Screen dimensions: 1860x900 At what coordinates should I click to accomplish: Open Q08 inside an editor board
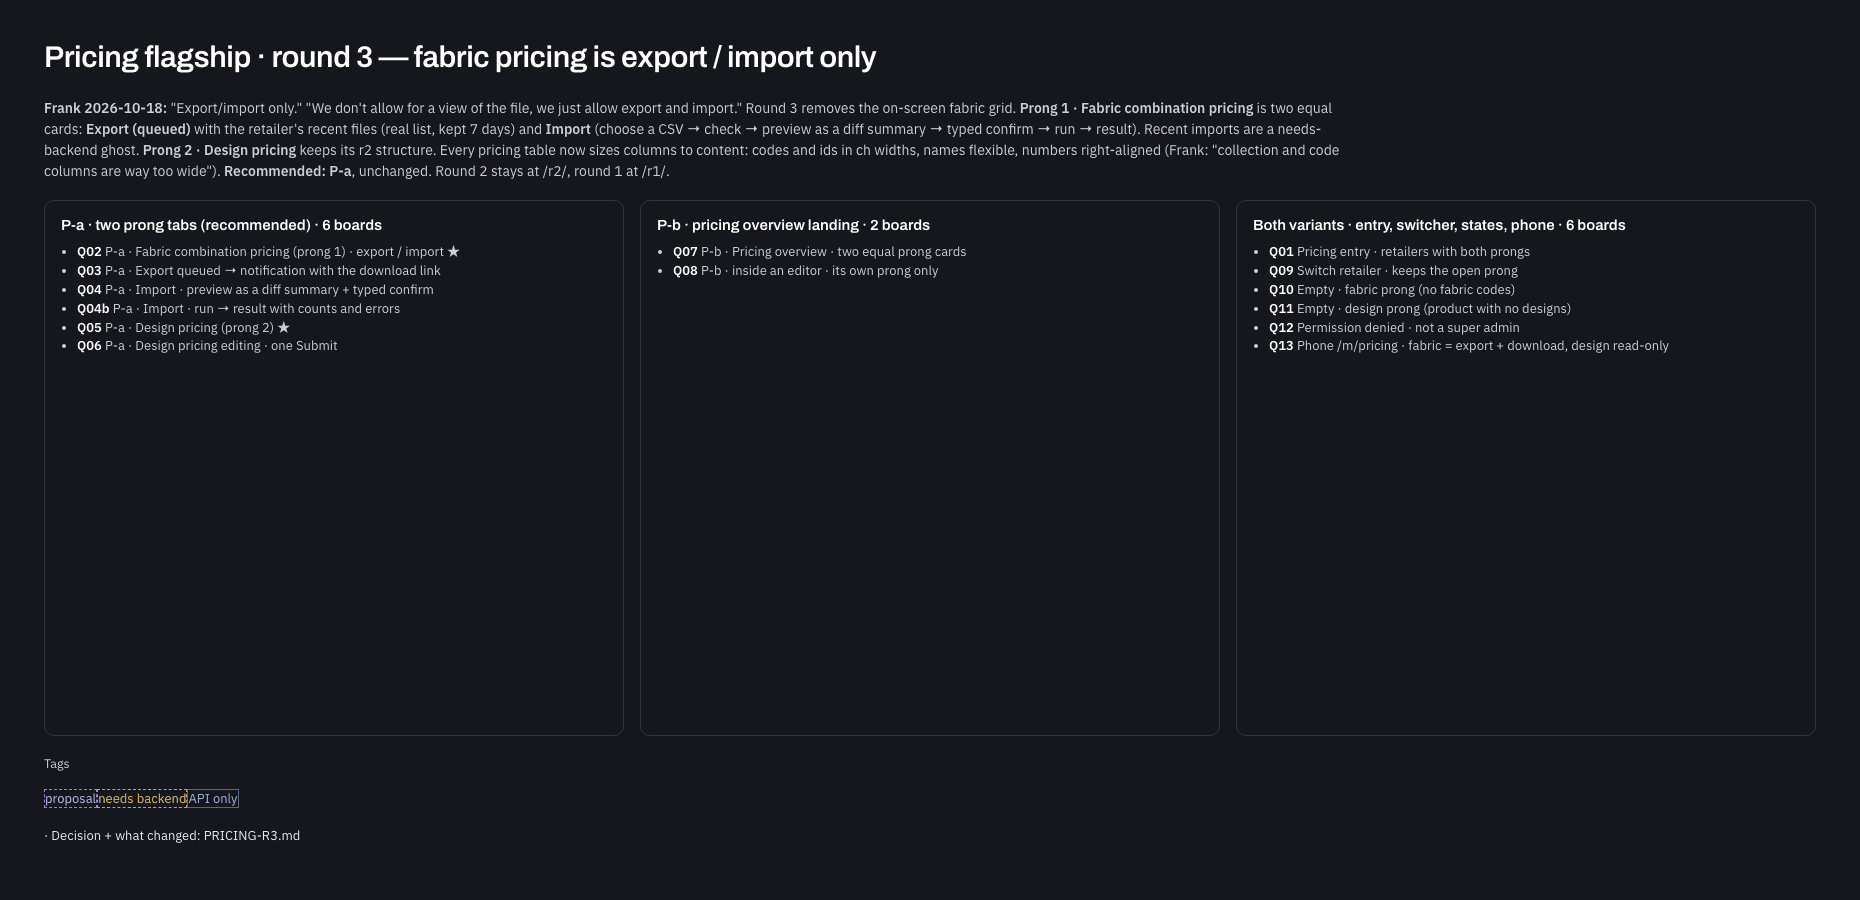click(x=805, y=271)
